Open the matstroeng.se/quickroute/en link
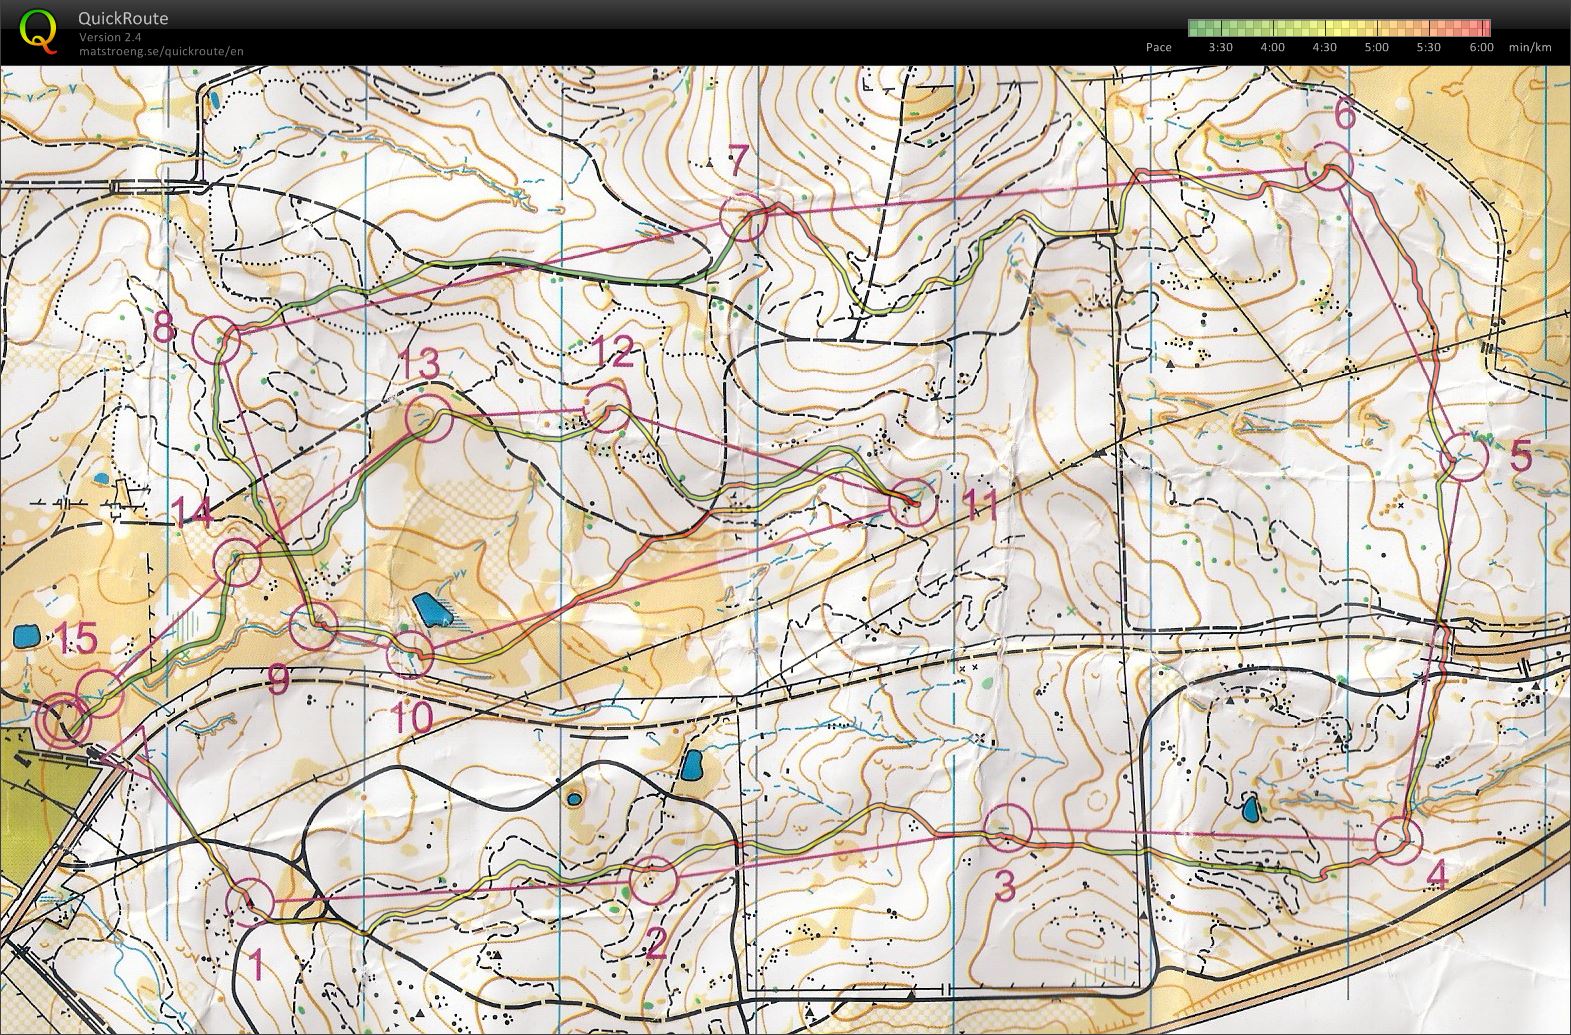This screenshot has width=1571, height=1035. 161,51
